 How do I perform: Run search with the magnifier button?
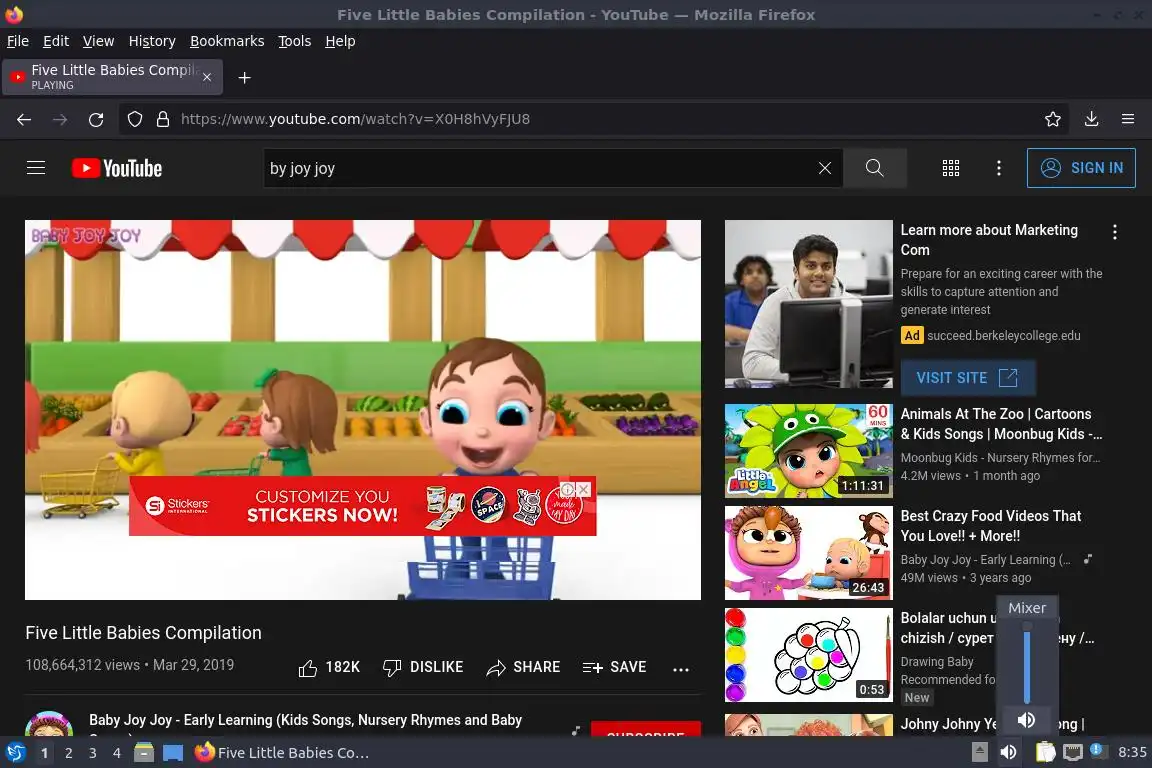click(874, 168)
